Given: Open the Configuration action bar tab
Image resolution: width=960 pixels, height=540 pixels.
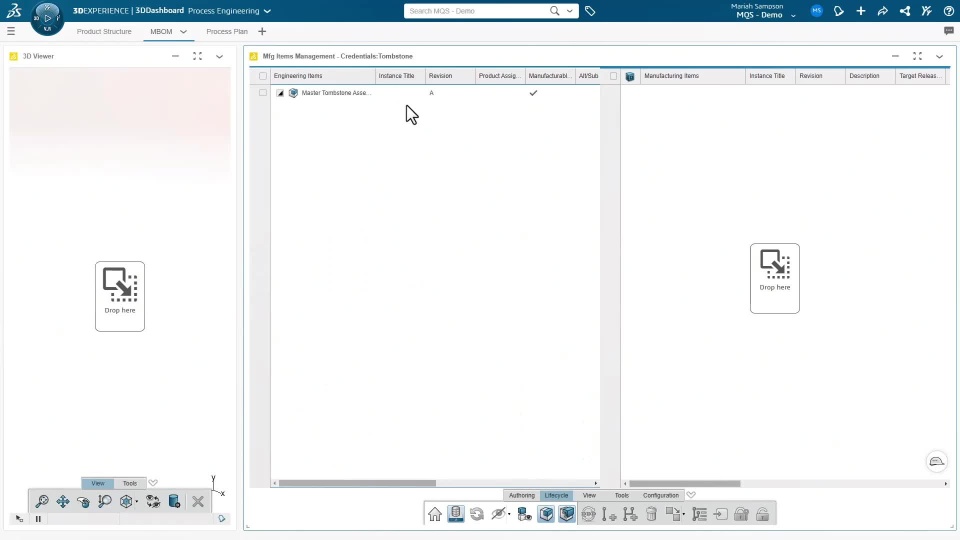Looking at the screenshot, I should click(x=661, y=495).
